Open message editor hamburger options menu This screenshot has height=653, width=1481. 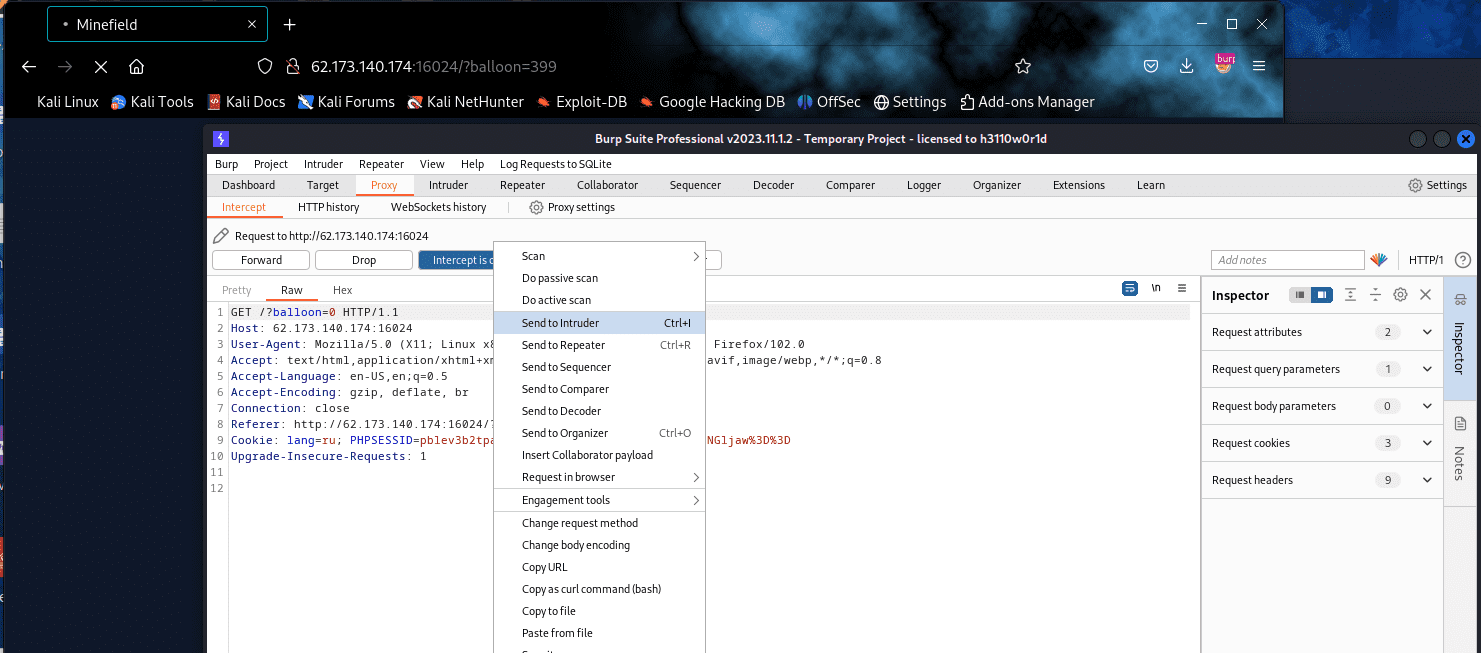pyautogui.click(x=1181, y=288)
